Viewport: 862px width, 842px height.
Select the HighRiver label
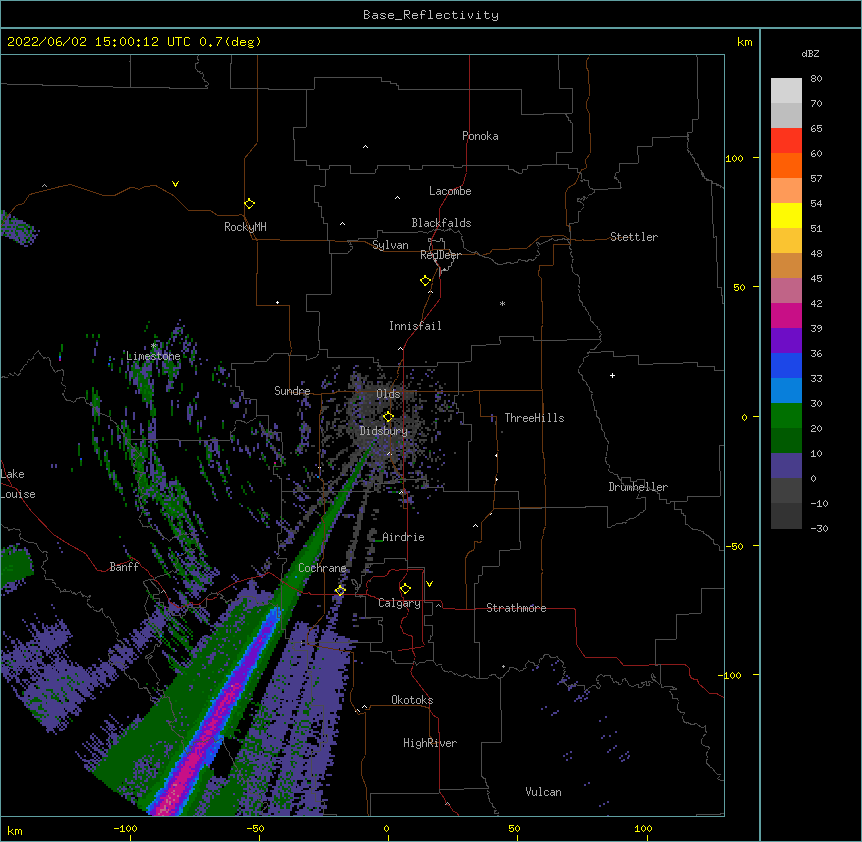pyautogui.click(x=430, y=743)
